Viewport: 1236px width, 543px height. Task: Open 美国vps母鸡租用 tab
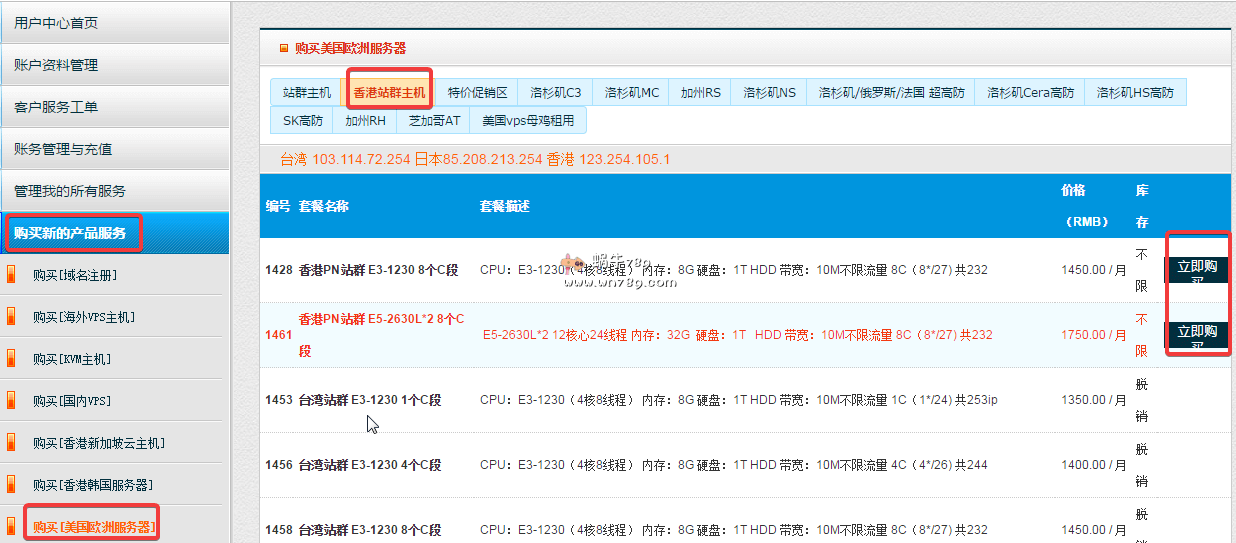pyautogui.click(x=528, y=120)
